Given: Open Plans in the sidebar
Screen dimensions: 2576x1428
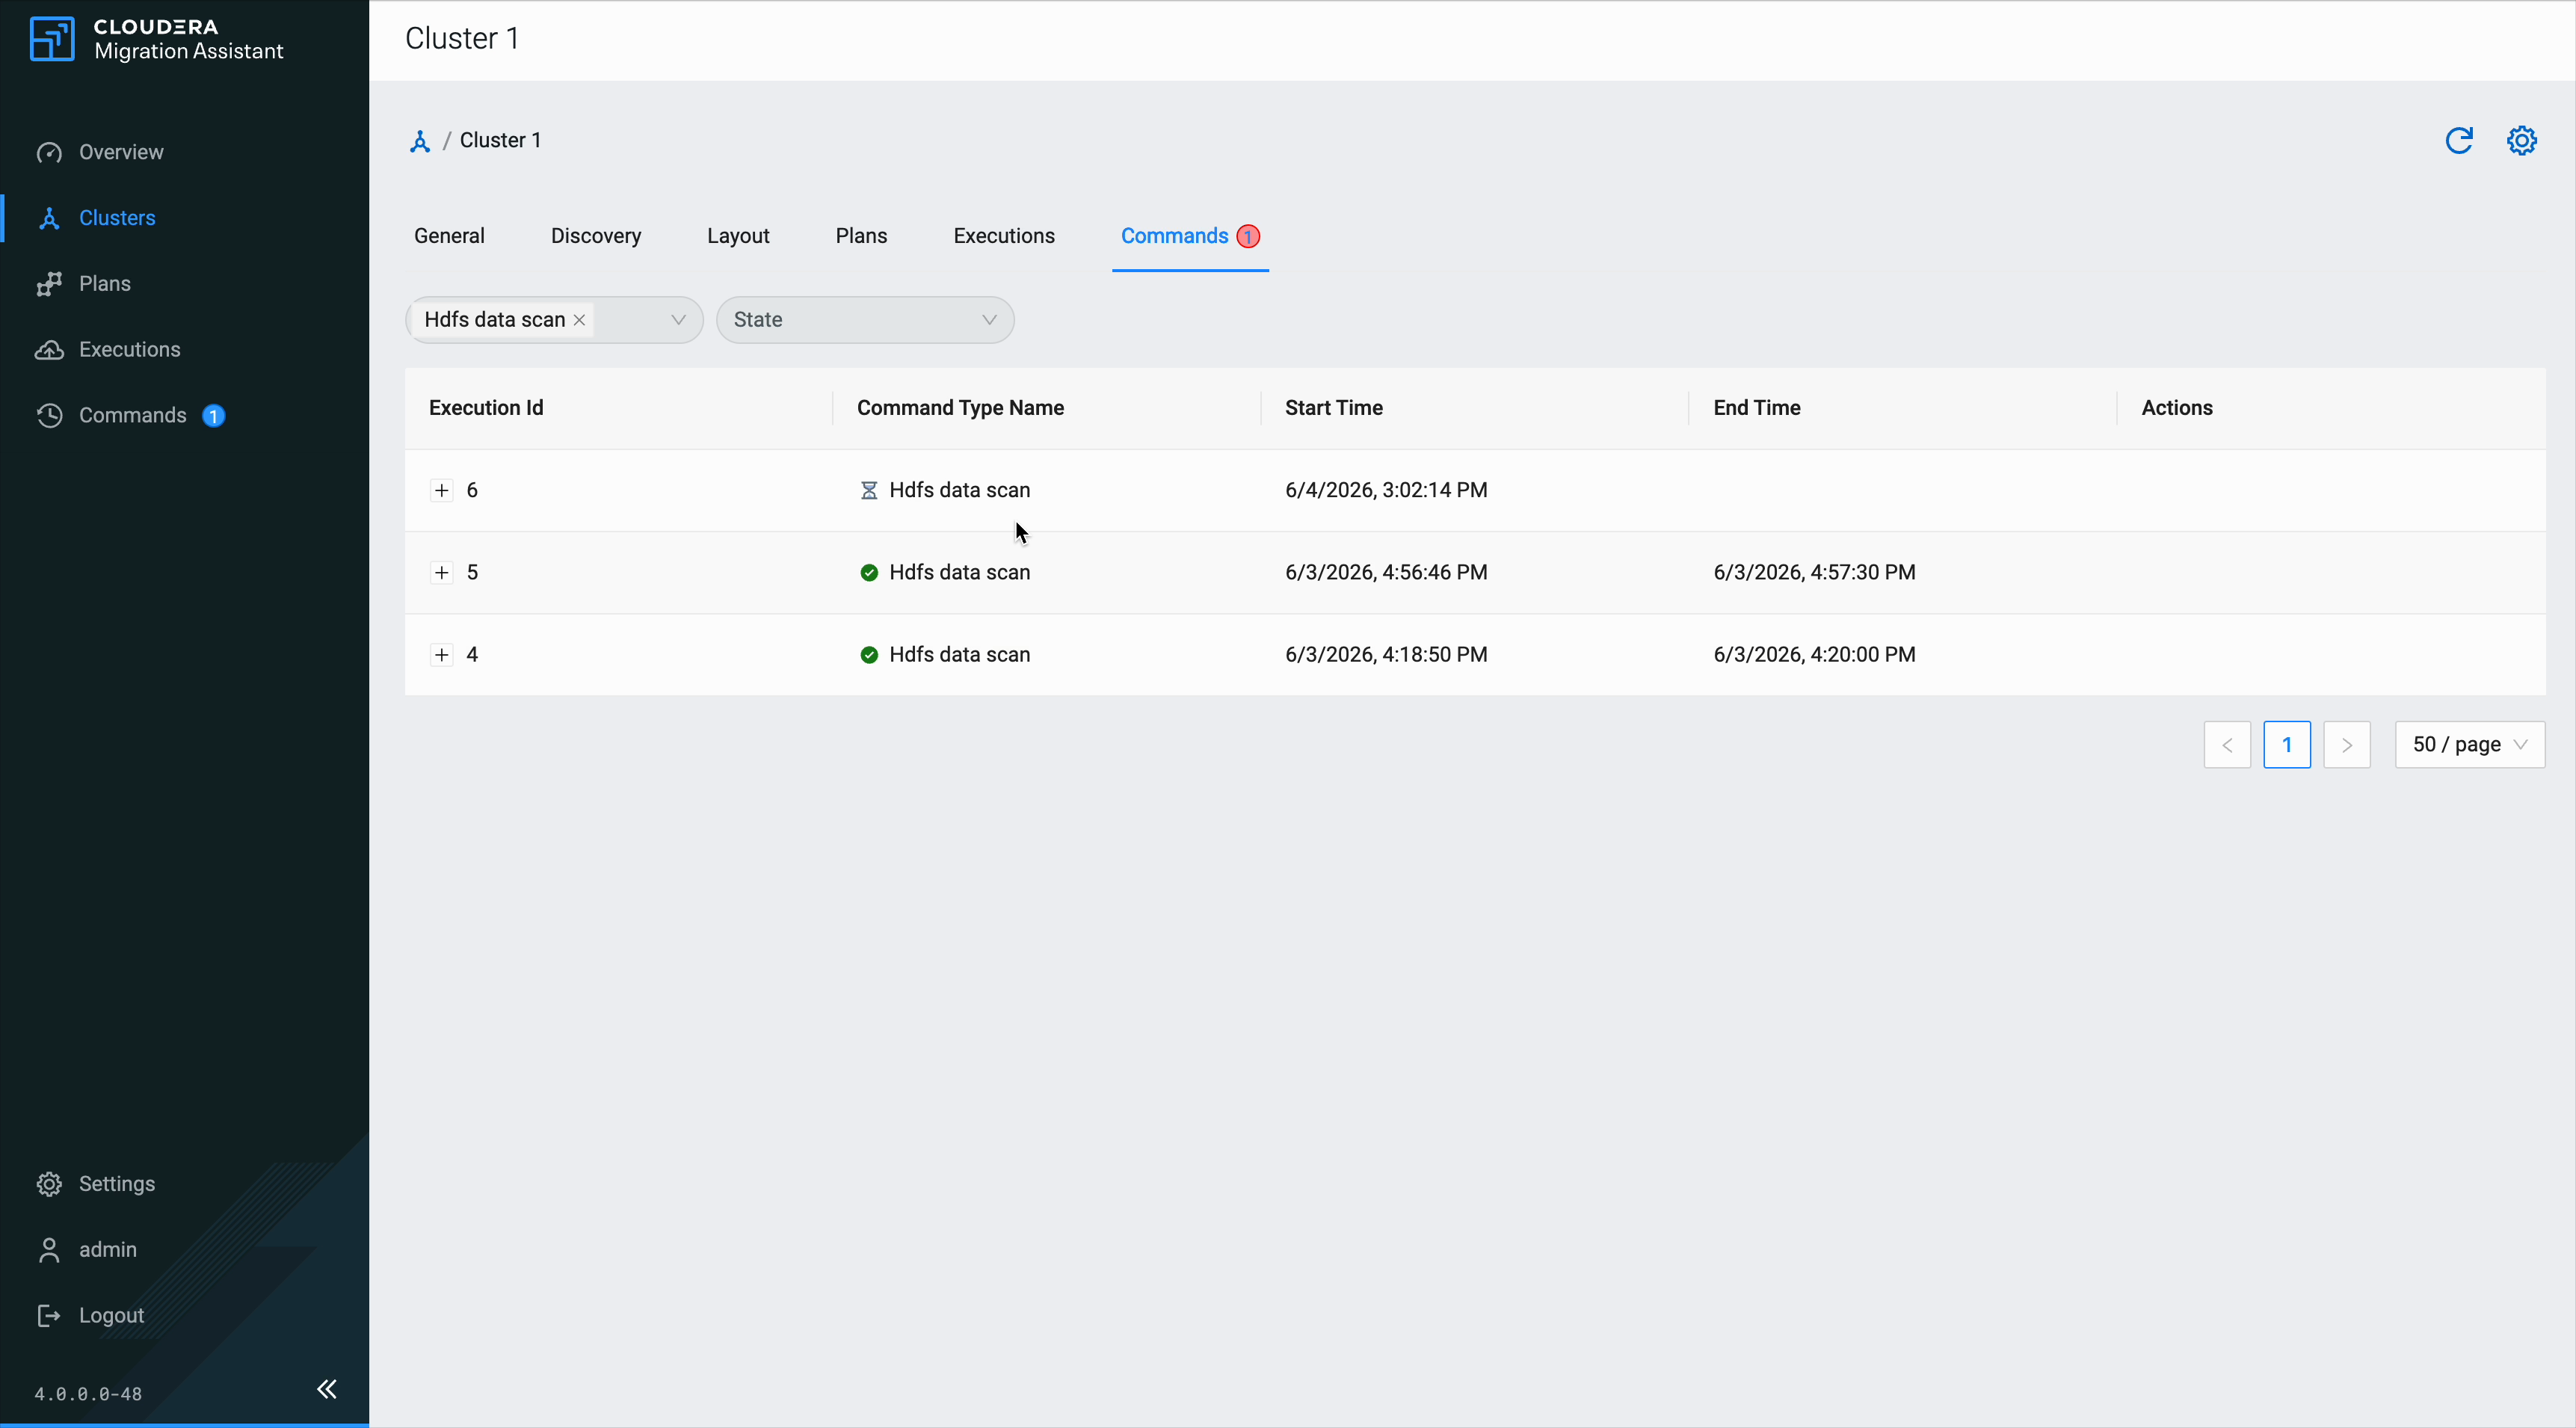Looking at the screenshot, I should point(104,284).
